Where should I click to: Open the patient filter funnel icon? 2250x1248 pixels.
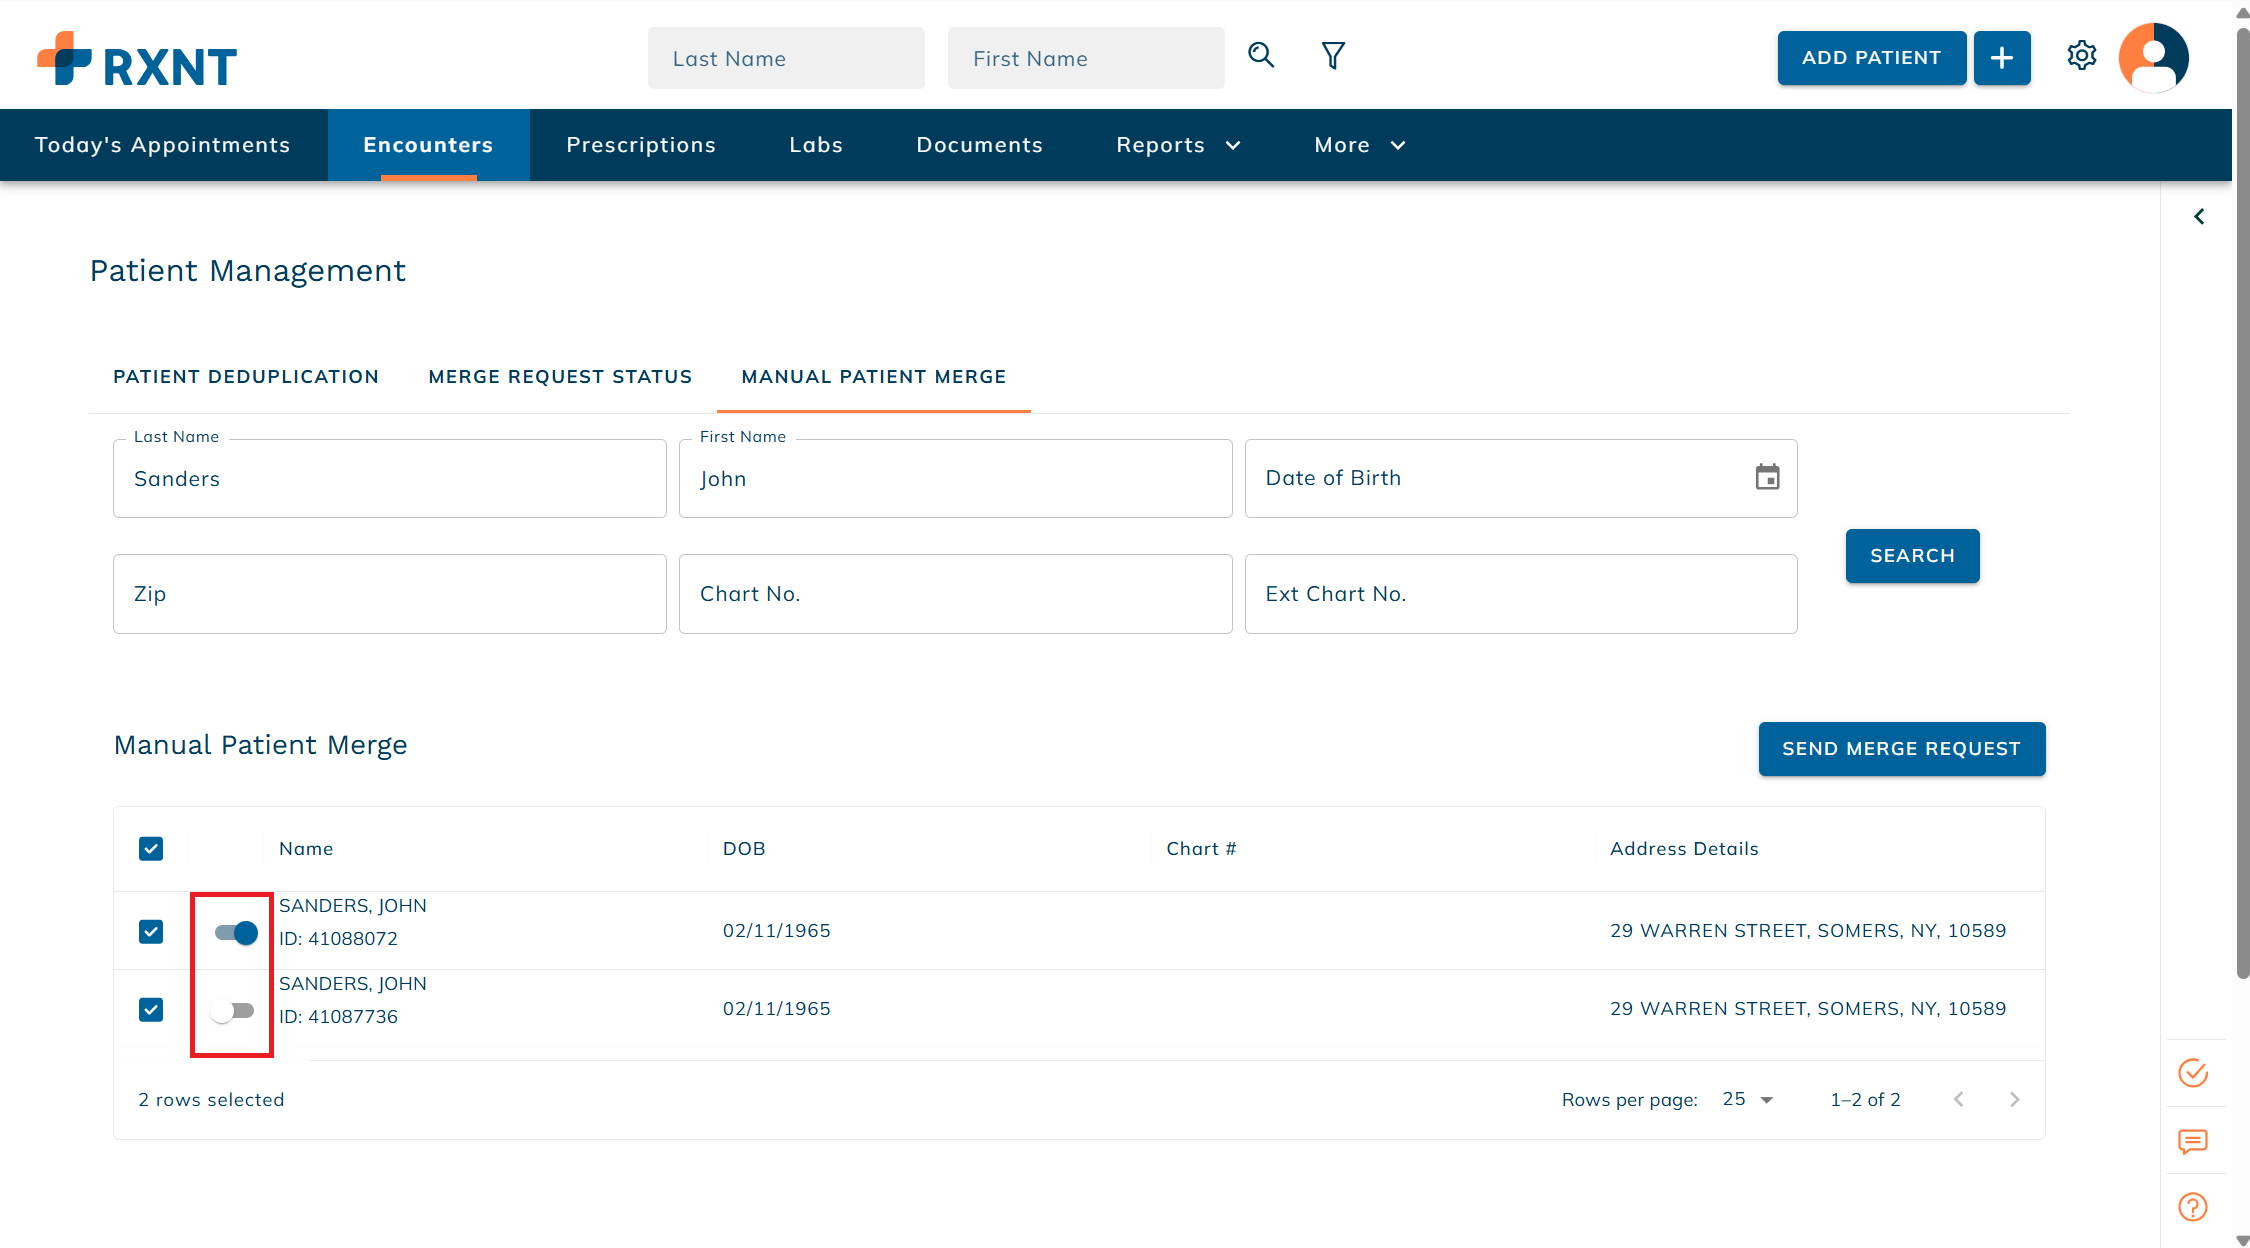(1333, 56)
